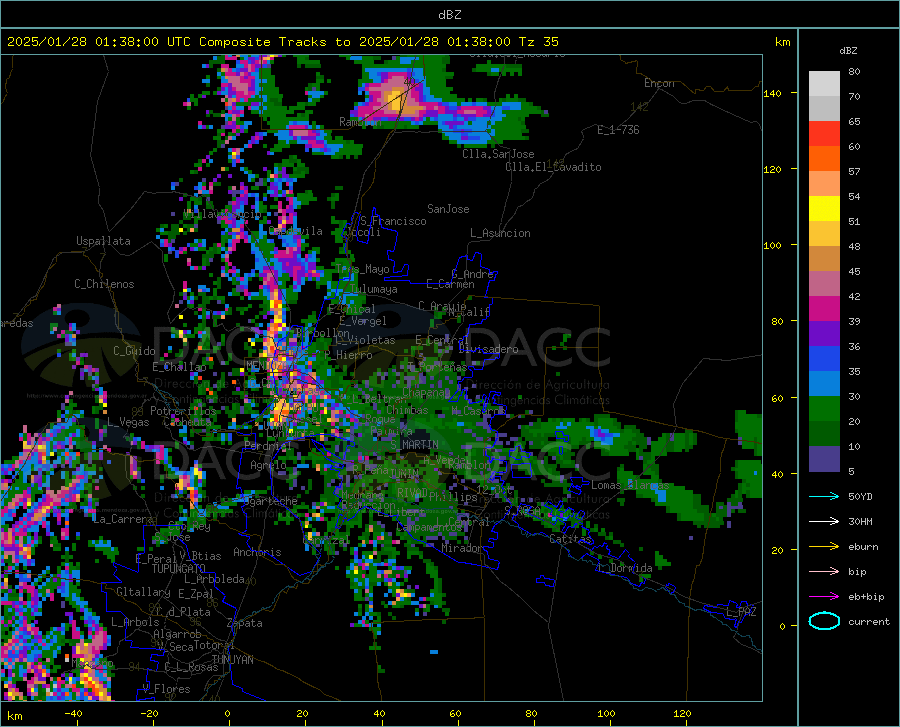This screenshot has width=900, height=727.
Task: Click the pink bip arrow in legend
Action: [824, 572]
